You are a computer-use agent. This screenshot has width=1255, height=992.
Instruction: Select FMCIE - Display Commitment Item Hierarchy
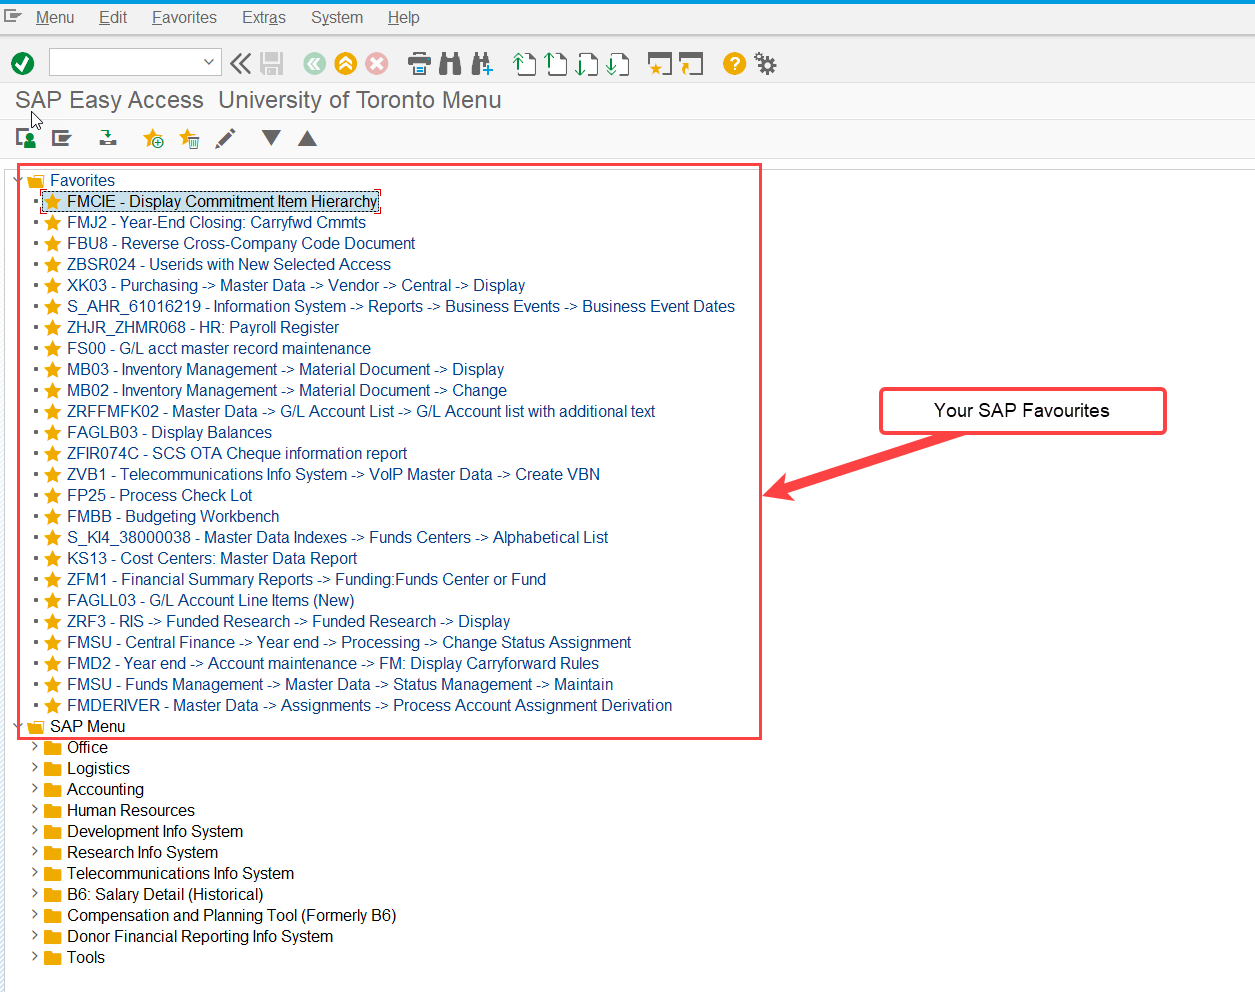(x=222, y=201)
